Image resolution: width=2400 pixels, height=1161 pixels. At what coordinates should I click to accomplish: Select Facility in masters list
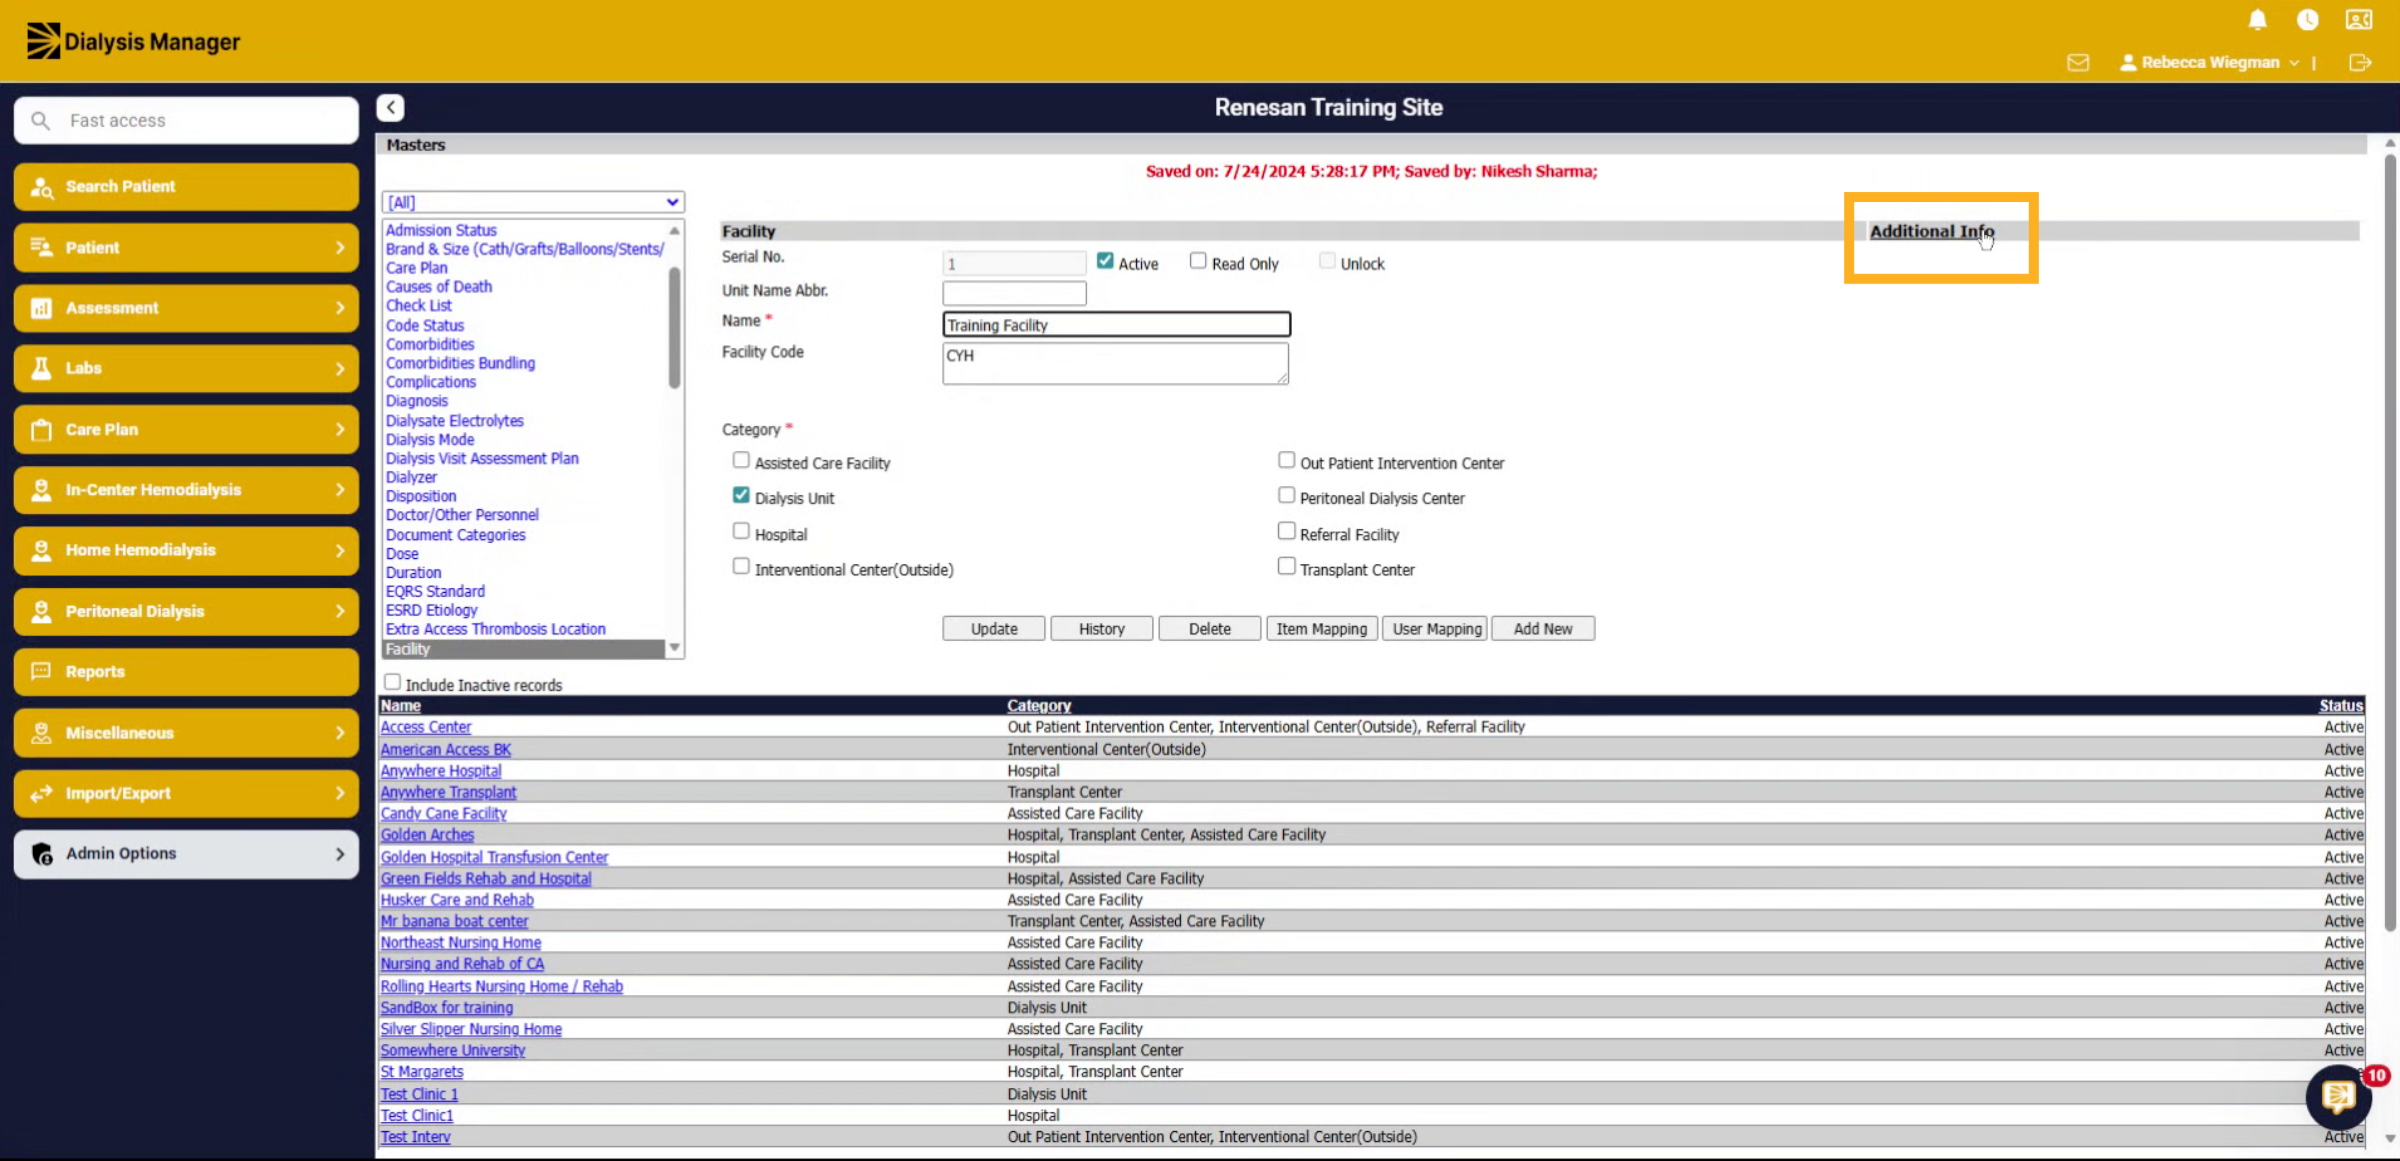[523, 649]
